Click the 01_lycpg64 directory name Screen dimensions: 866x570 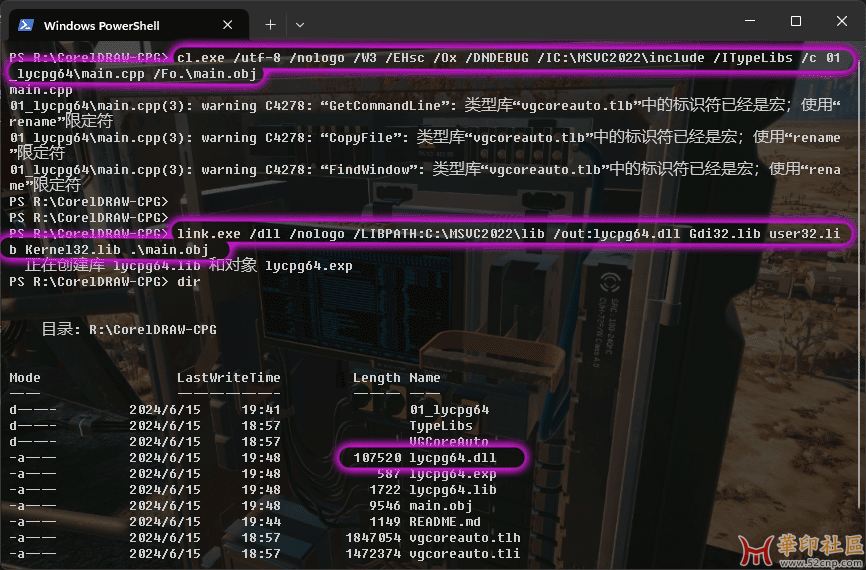point(449,410)
